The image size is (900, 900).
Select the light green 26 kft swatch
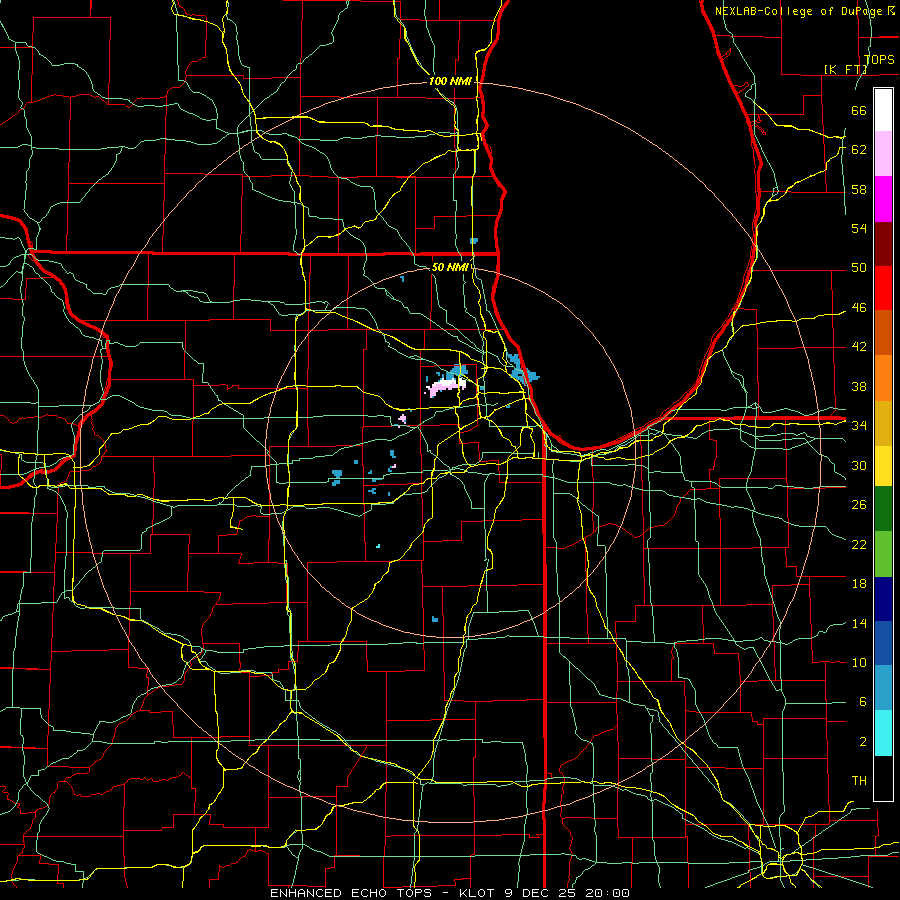[883, 554]
